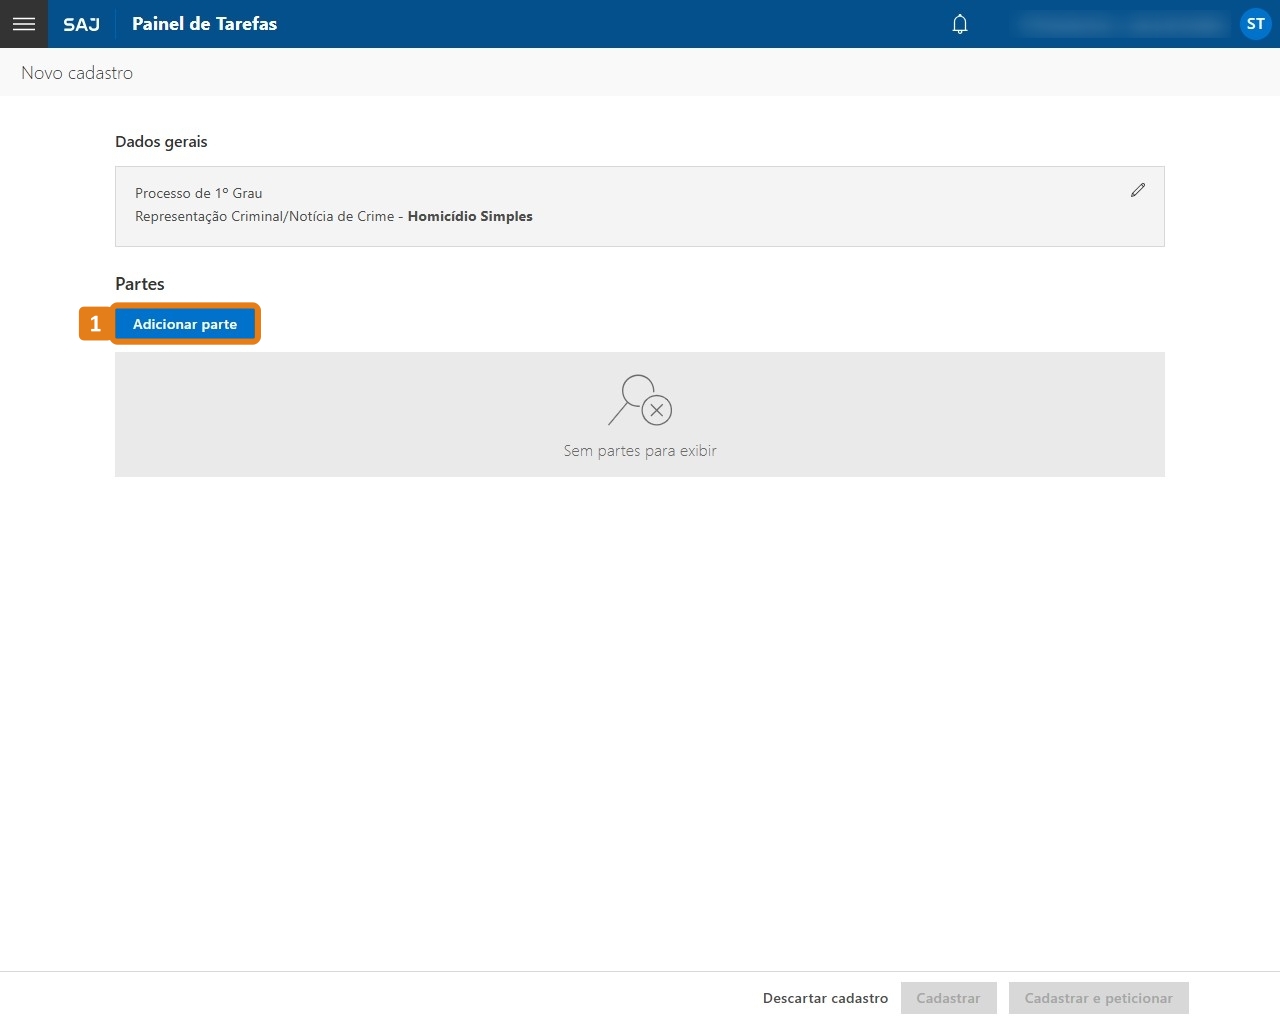Click the SAJ logo
Screen dimensions: 1280x1024
[80, 24]
